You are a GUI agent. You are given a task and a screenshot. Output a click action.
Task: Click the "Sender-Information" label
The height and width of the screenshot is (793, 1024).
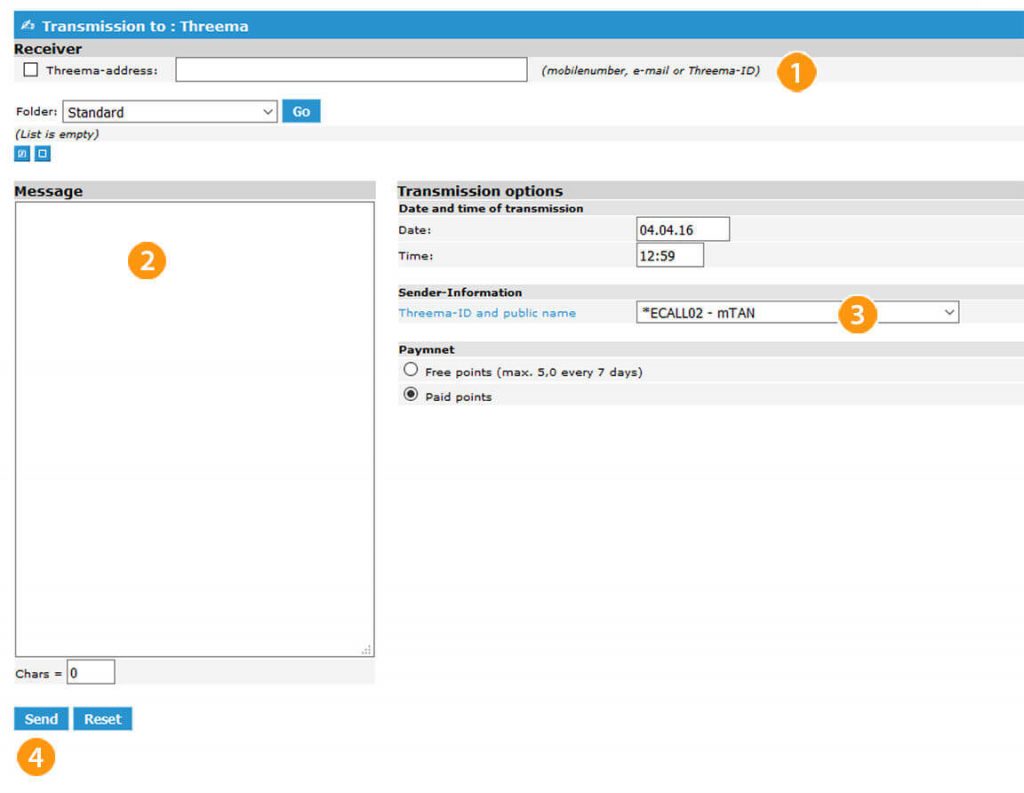(x=460, y=292)
